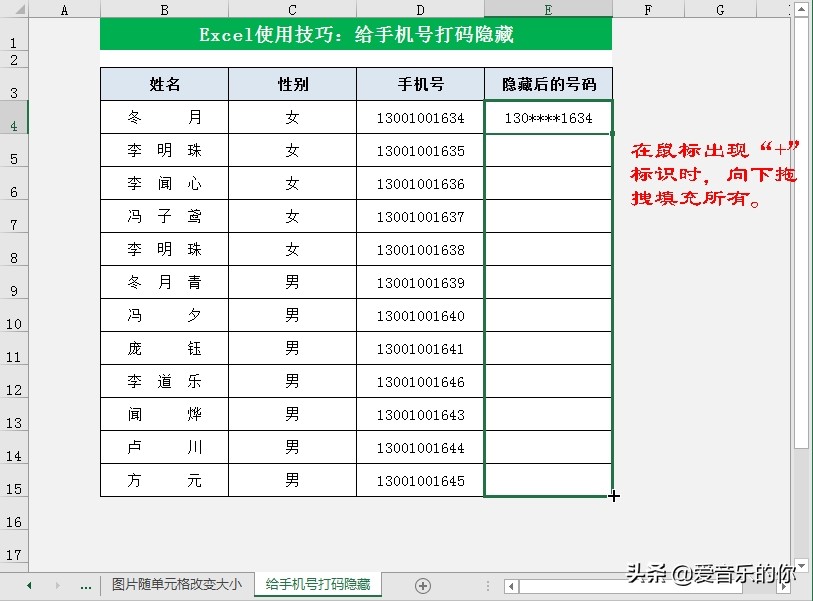Viewport: 813px width, 601px height.
Task: Click the New Sheet plus icon
Action: (422, 586)
